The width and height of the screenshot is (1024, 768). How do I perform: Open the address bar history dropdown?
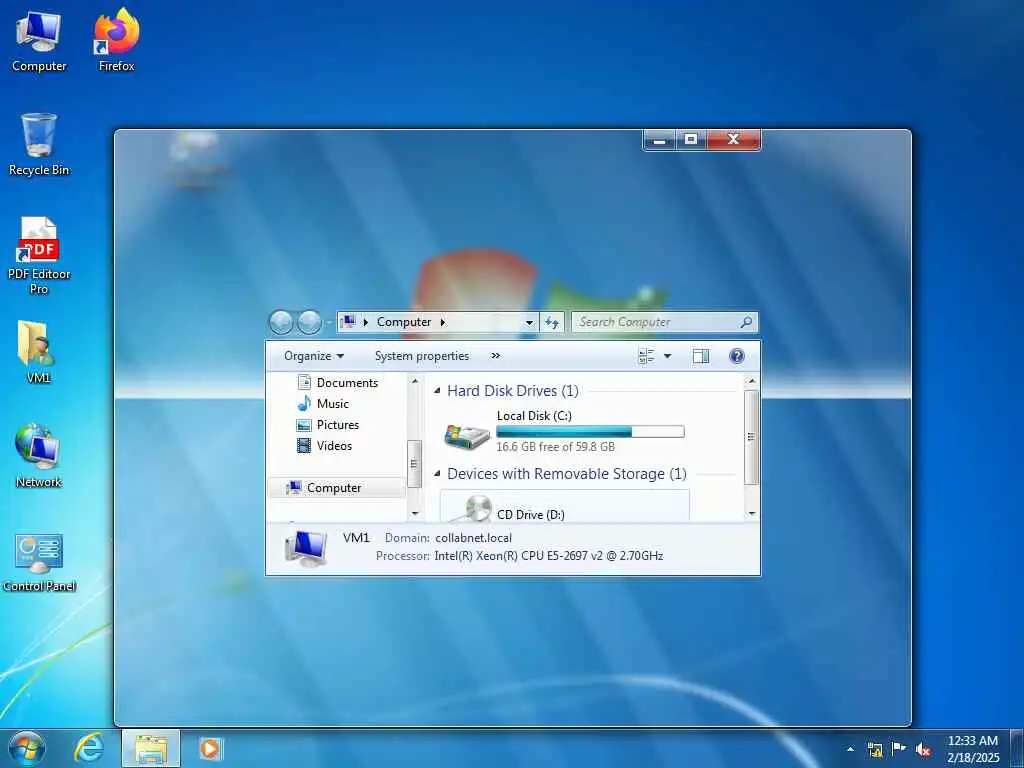(x=530, y=322)
